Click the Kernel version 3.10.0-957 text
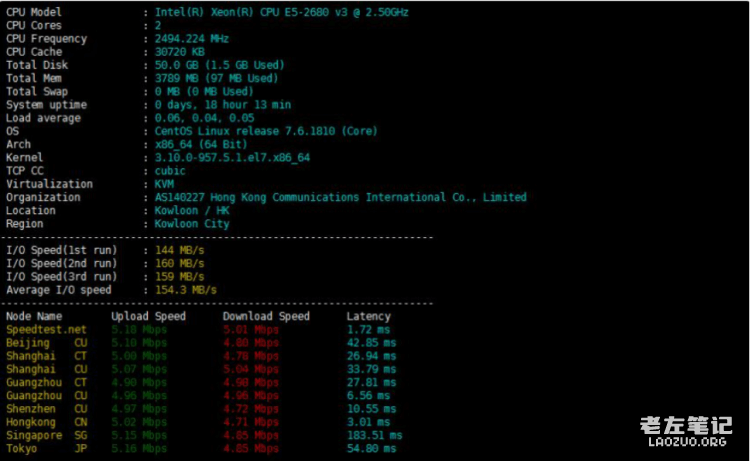This screenshot has height=461, width=750. pyautogui.click(x=232, y=157)
